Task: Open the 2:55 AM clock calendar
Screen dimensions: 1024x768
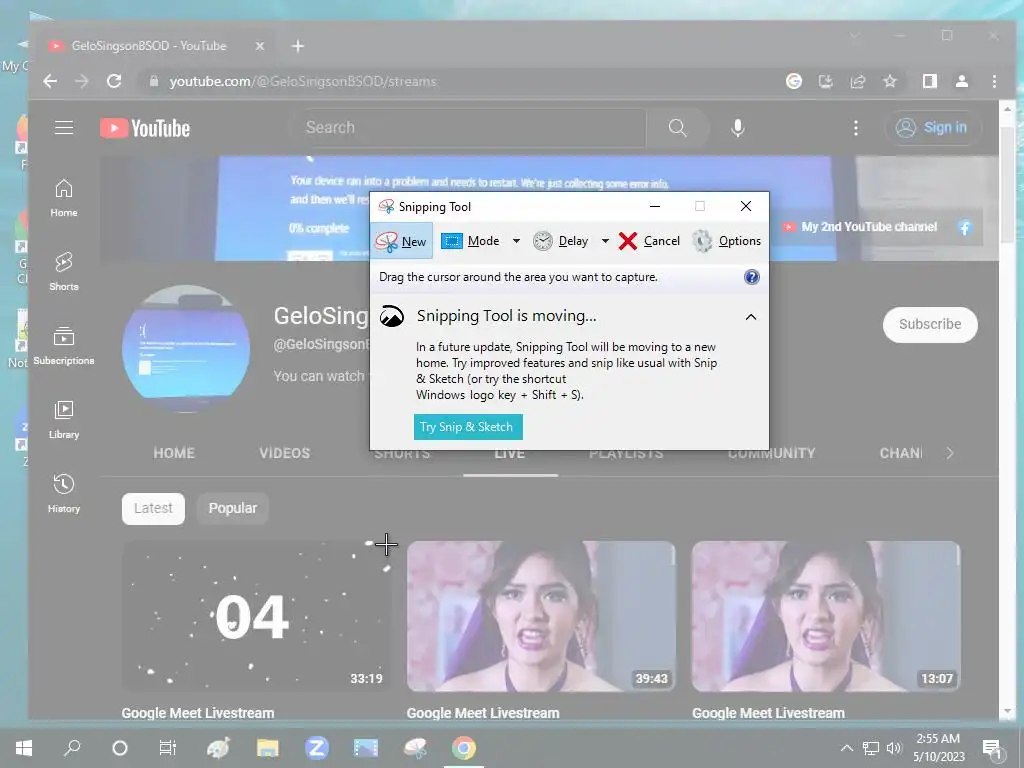Action: point(938,748)
